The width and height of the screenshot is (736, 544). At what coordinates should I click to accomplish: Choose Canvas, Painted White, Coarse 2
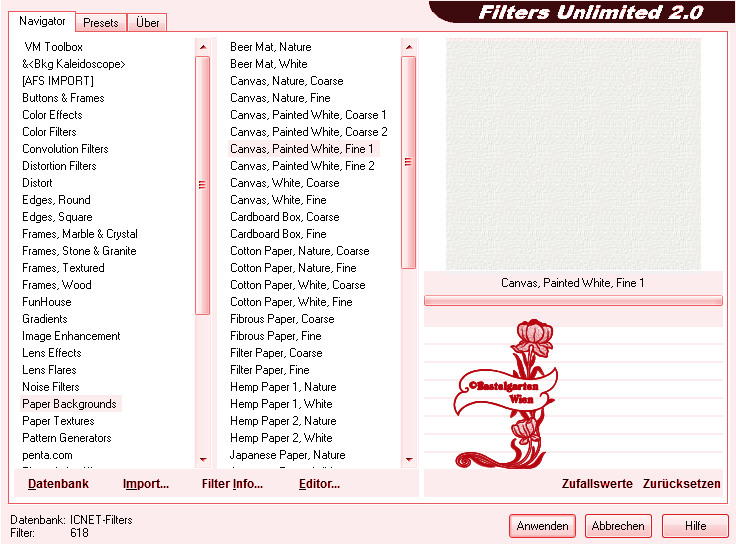309,131
